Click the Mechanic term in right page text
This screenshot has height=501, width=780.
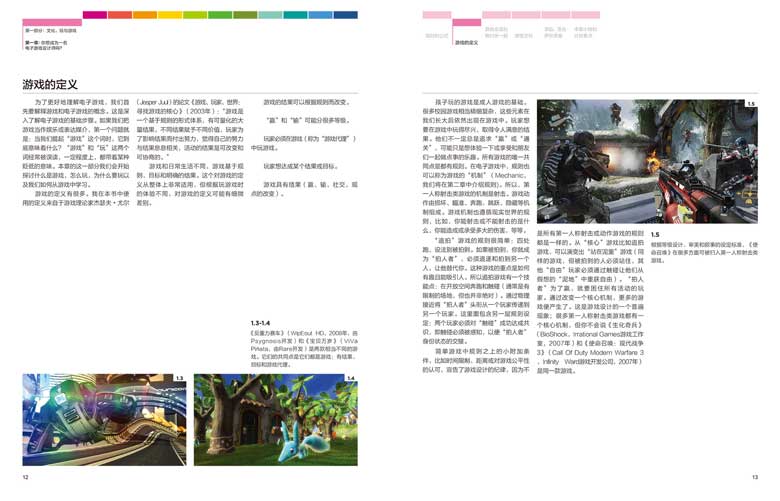510,176
